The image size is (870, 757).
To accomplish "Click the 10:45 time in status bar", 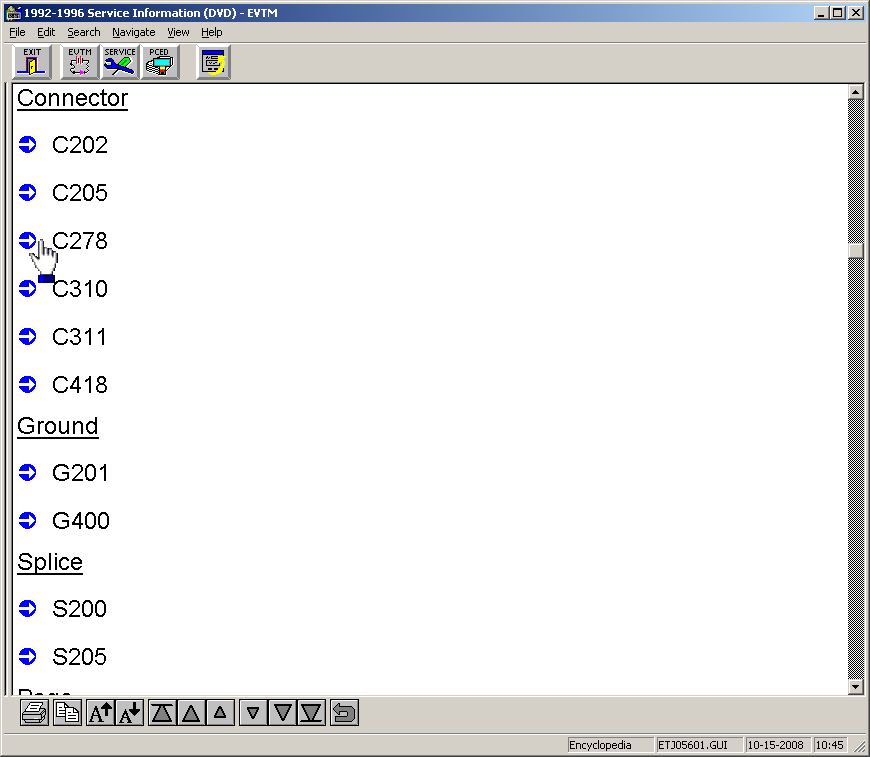I will [829, 745].
